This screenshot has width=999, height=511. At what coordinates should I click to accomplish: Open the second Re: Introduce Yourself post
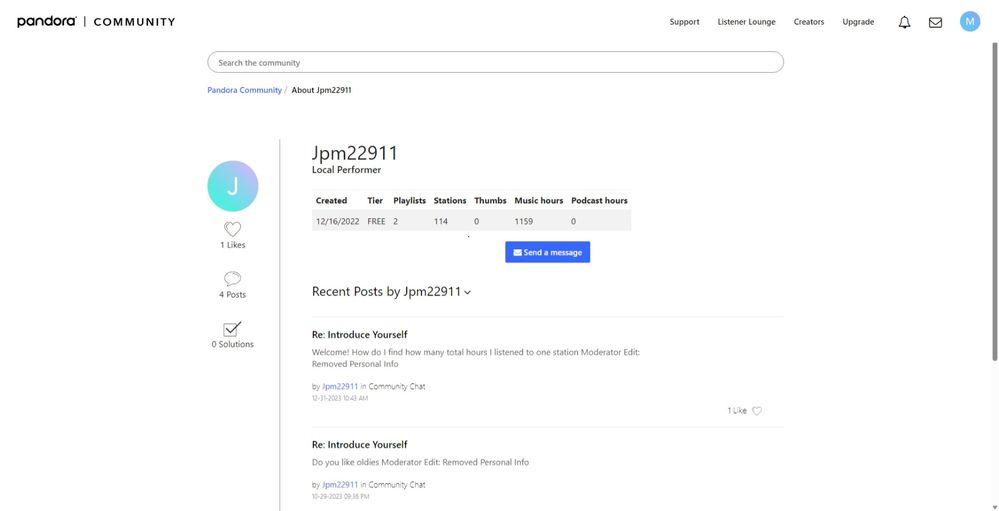click(x=359, y=445)
